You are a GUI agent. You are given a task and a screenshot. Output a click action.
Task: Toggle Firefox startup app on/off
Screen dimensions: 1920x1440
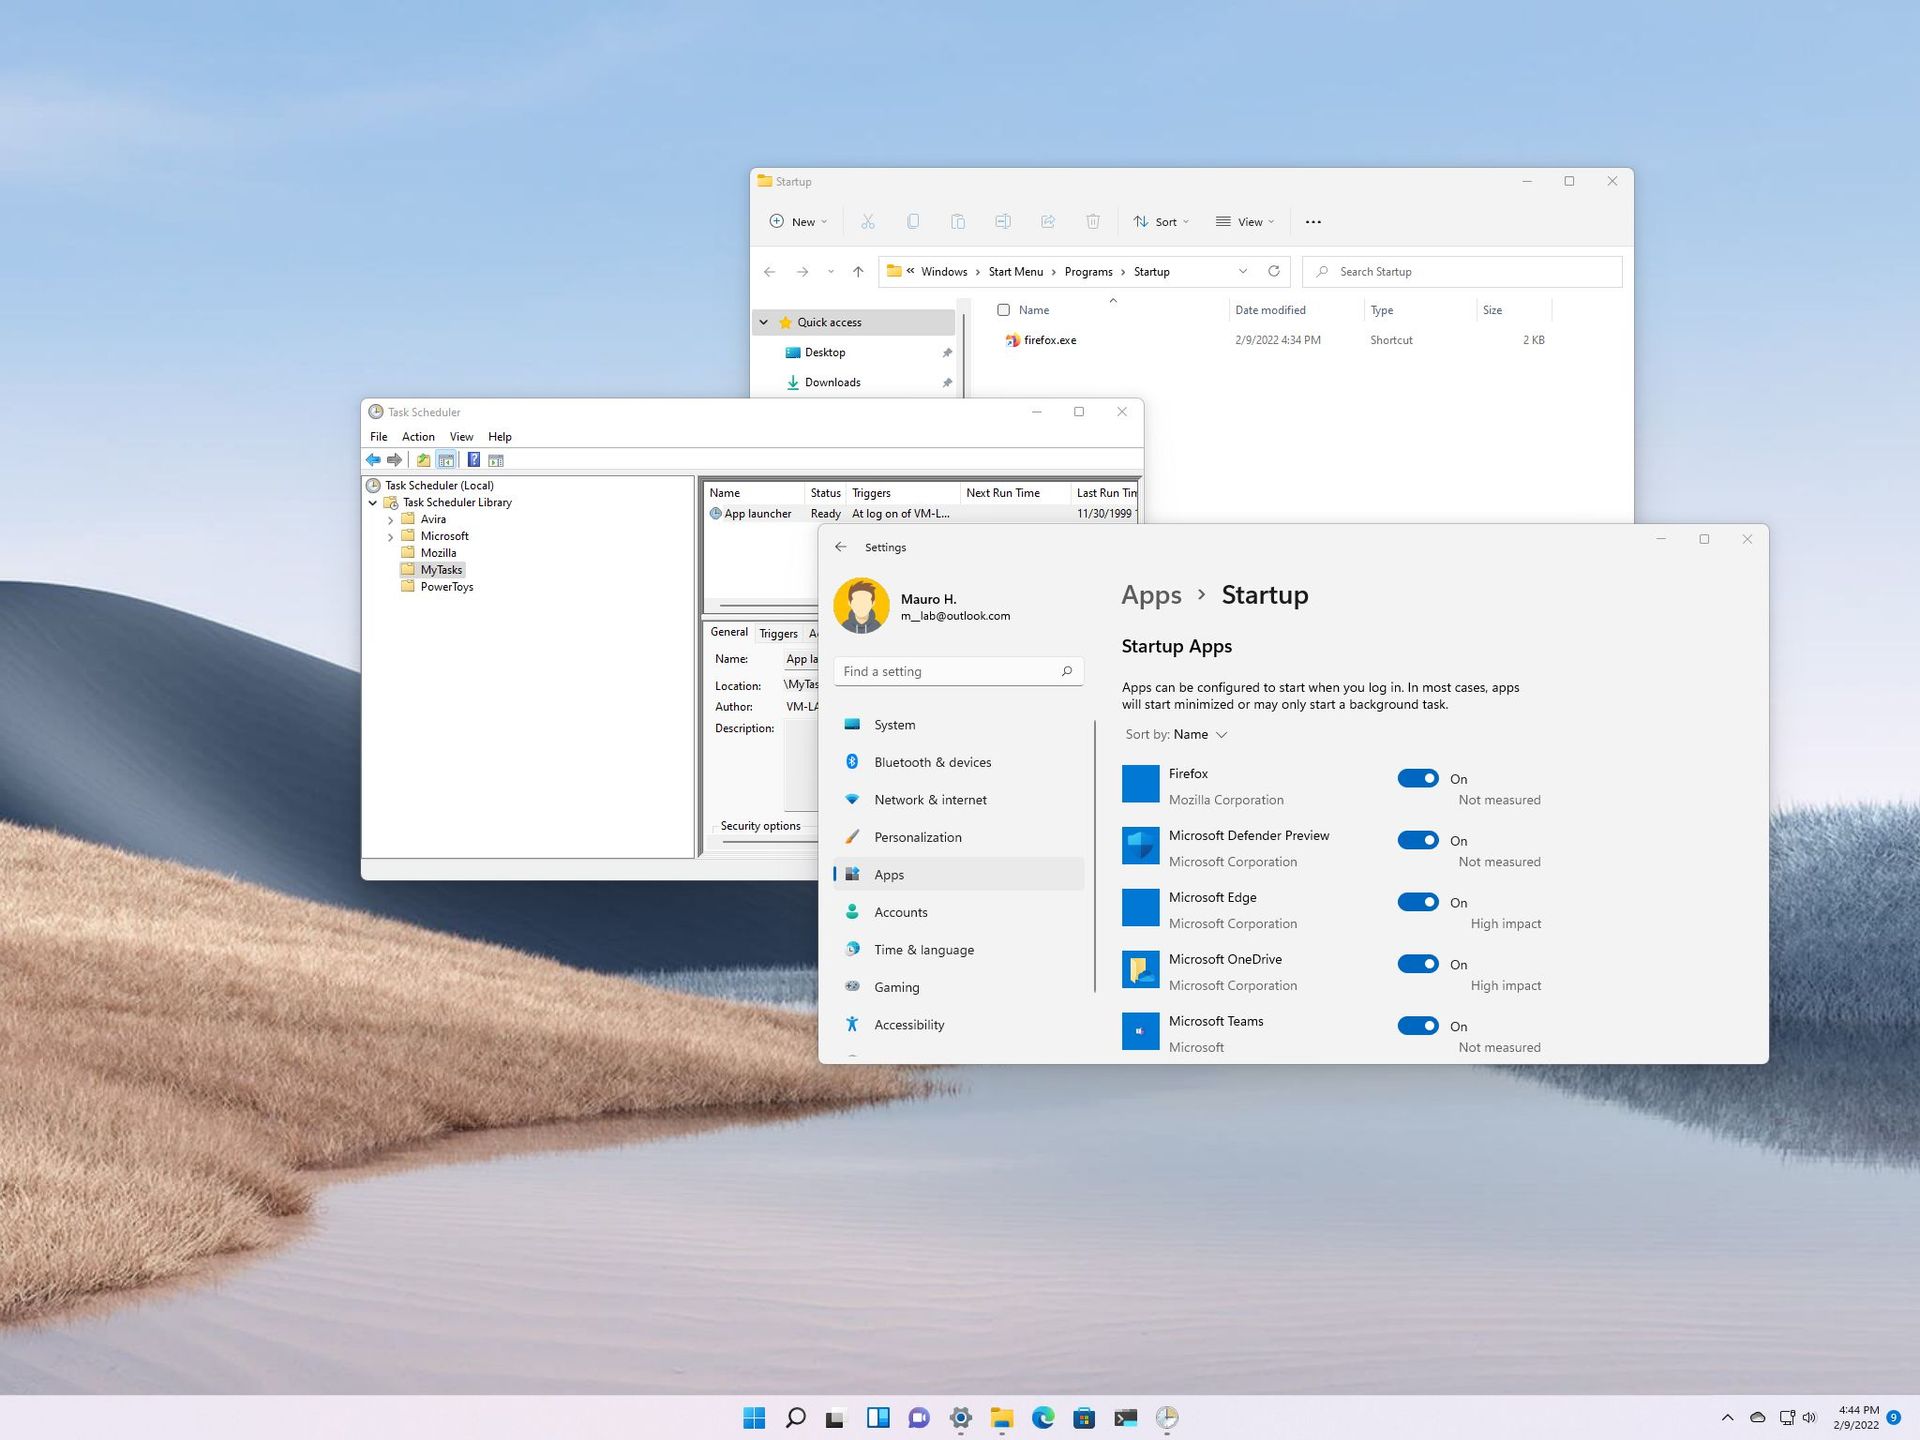point(1417,777)
